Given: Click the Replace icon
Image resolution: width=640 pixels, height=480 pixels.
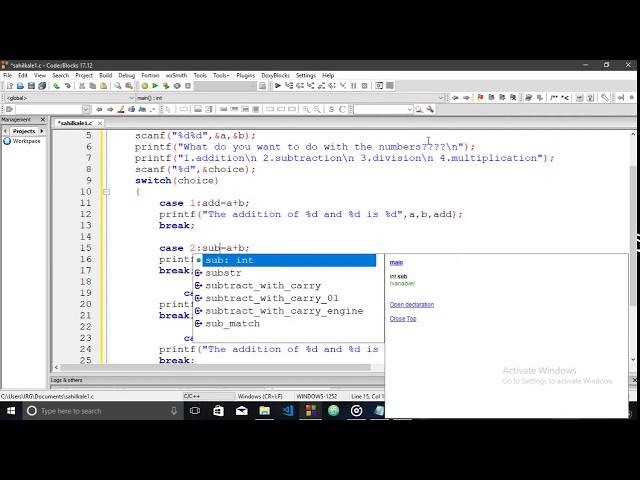Looking at the screenshot, I should pos(129,86).
